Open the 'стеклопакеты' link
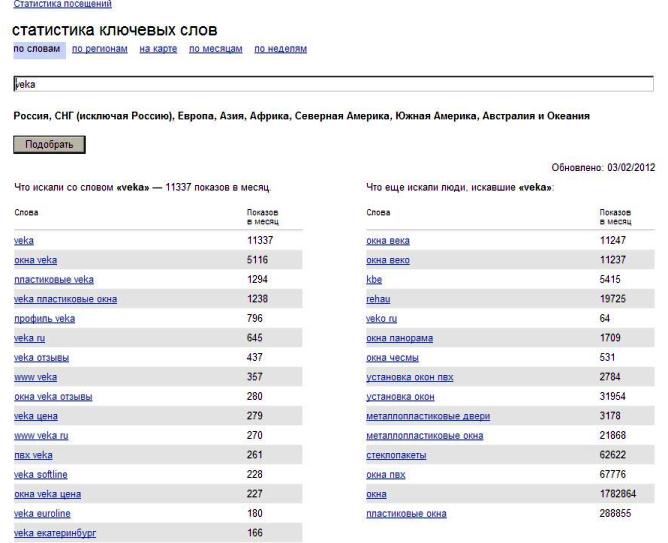Screen dimensions: 668x543 (x=396, y=455)
